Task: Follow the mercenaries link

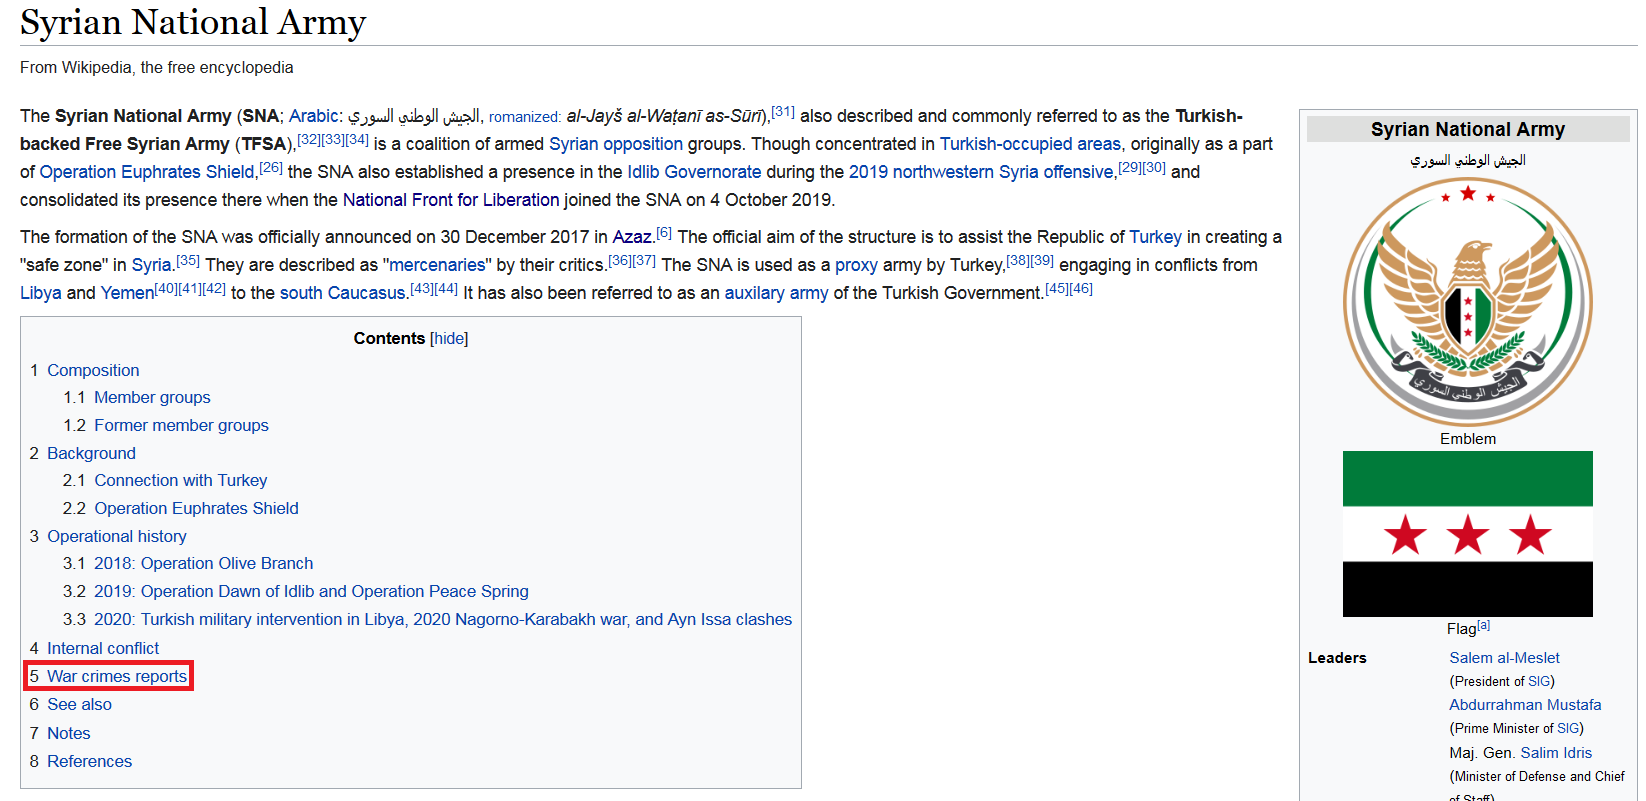Action: point(437,265)
